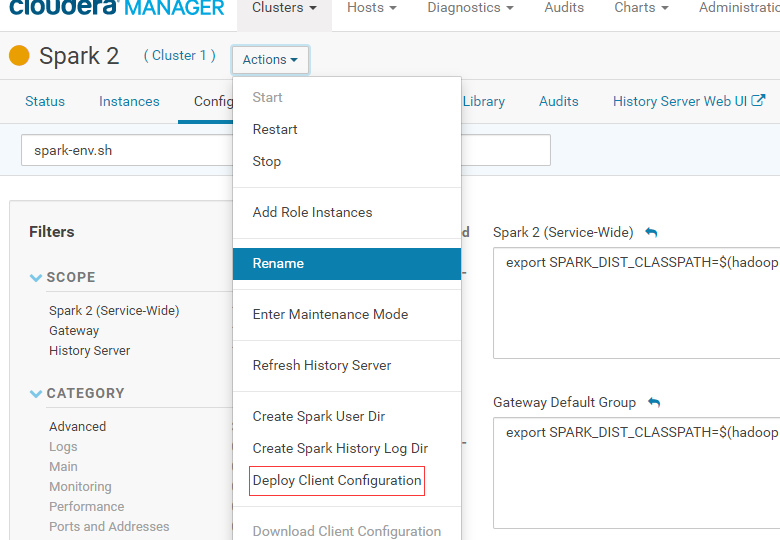Screen dimensions: 780x540
Task: Choose Create Spark User Dir
Action: pyautogui.click(x=347, y=416)
